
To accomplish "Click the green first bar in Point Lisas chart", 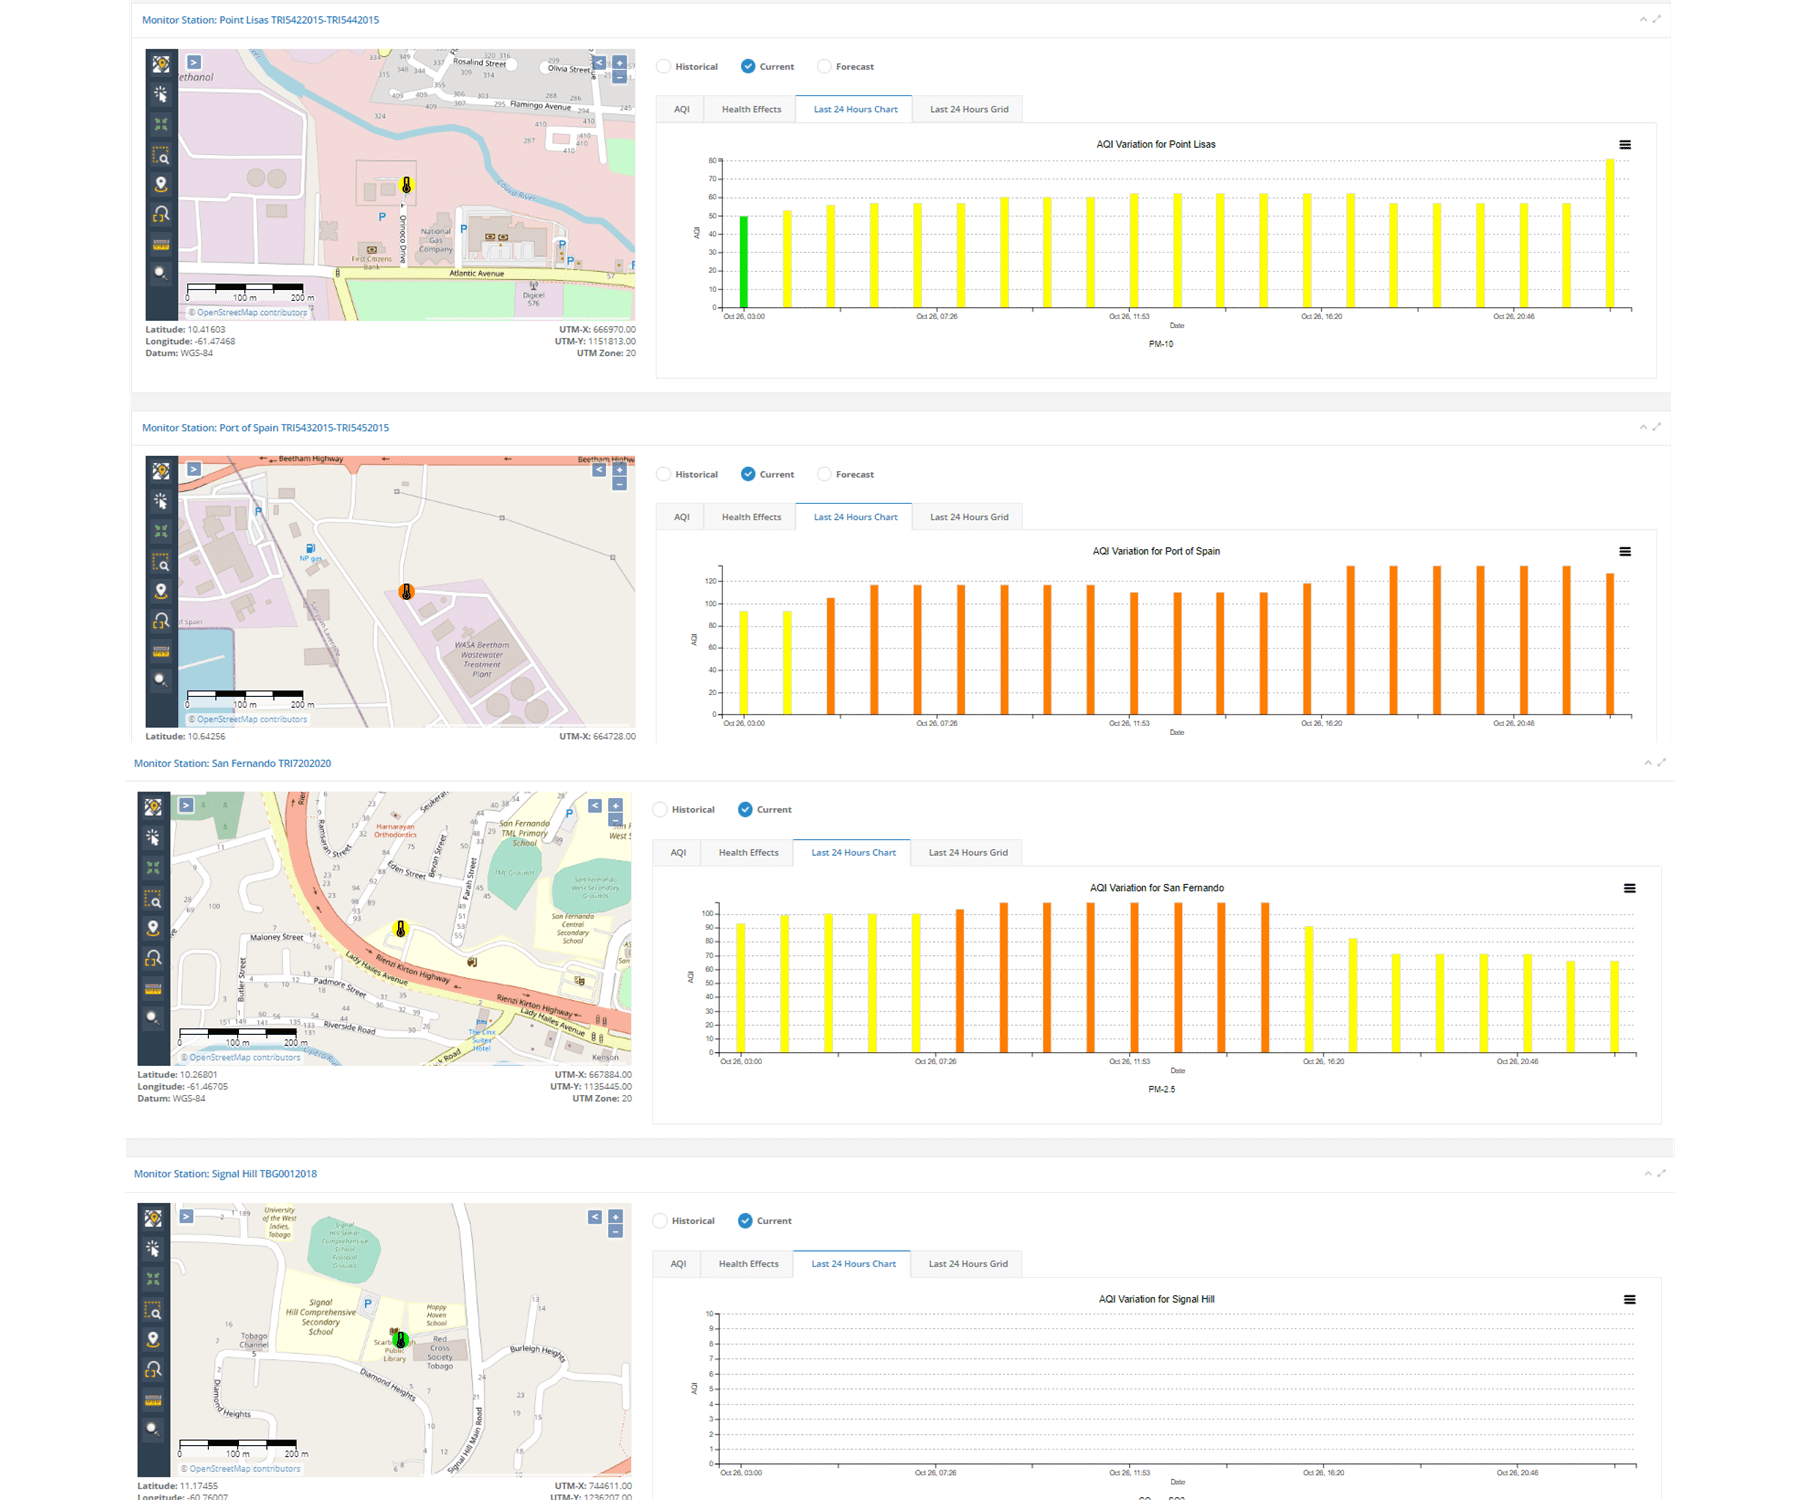I will (744, 262).
